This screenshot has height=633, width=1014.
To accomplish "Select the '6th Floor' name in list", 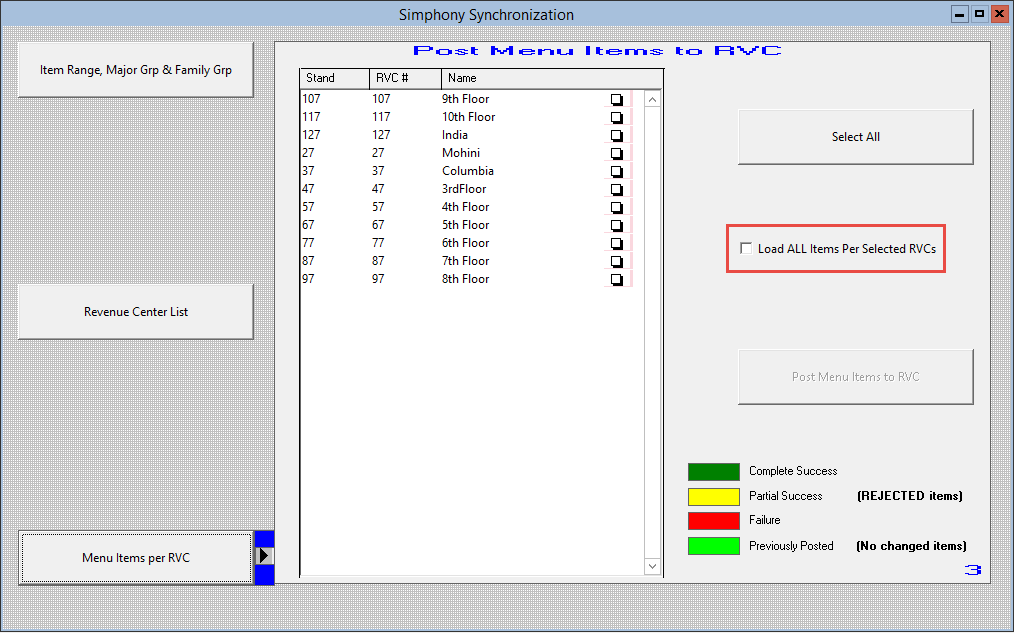I will pyautogui.click(x=466, y=243).
